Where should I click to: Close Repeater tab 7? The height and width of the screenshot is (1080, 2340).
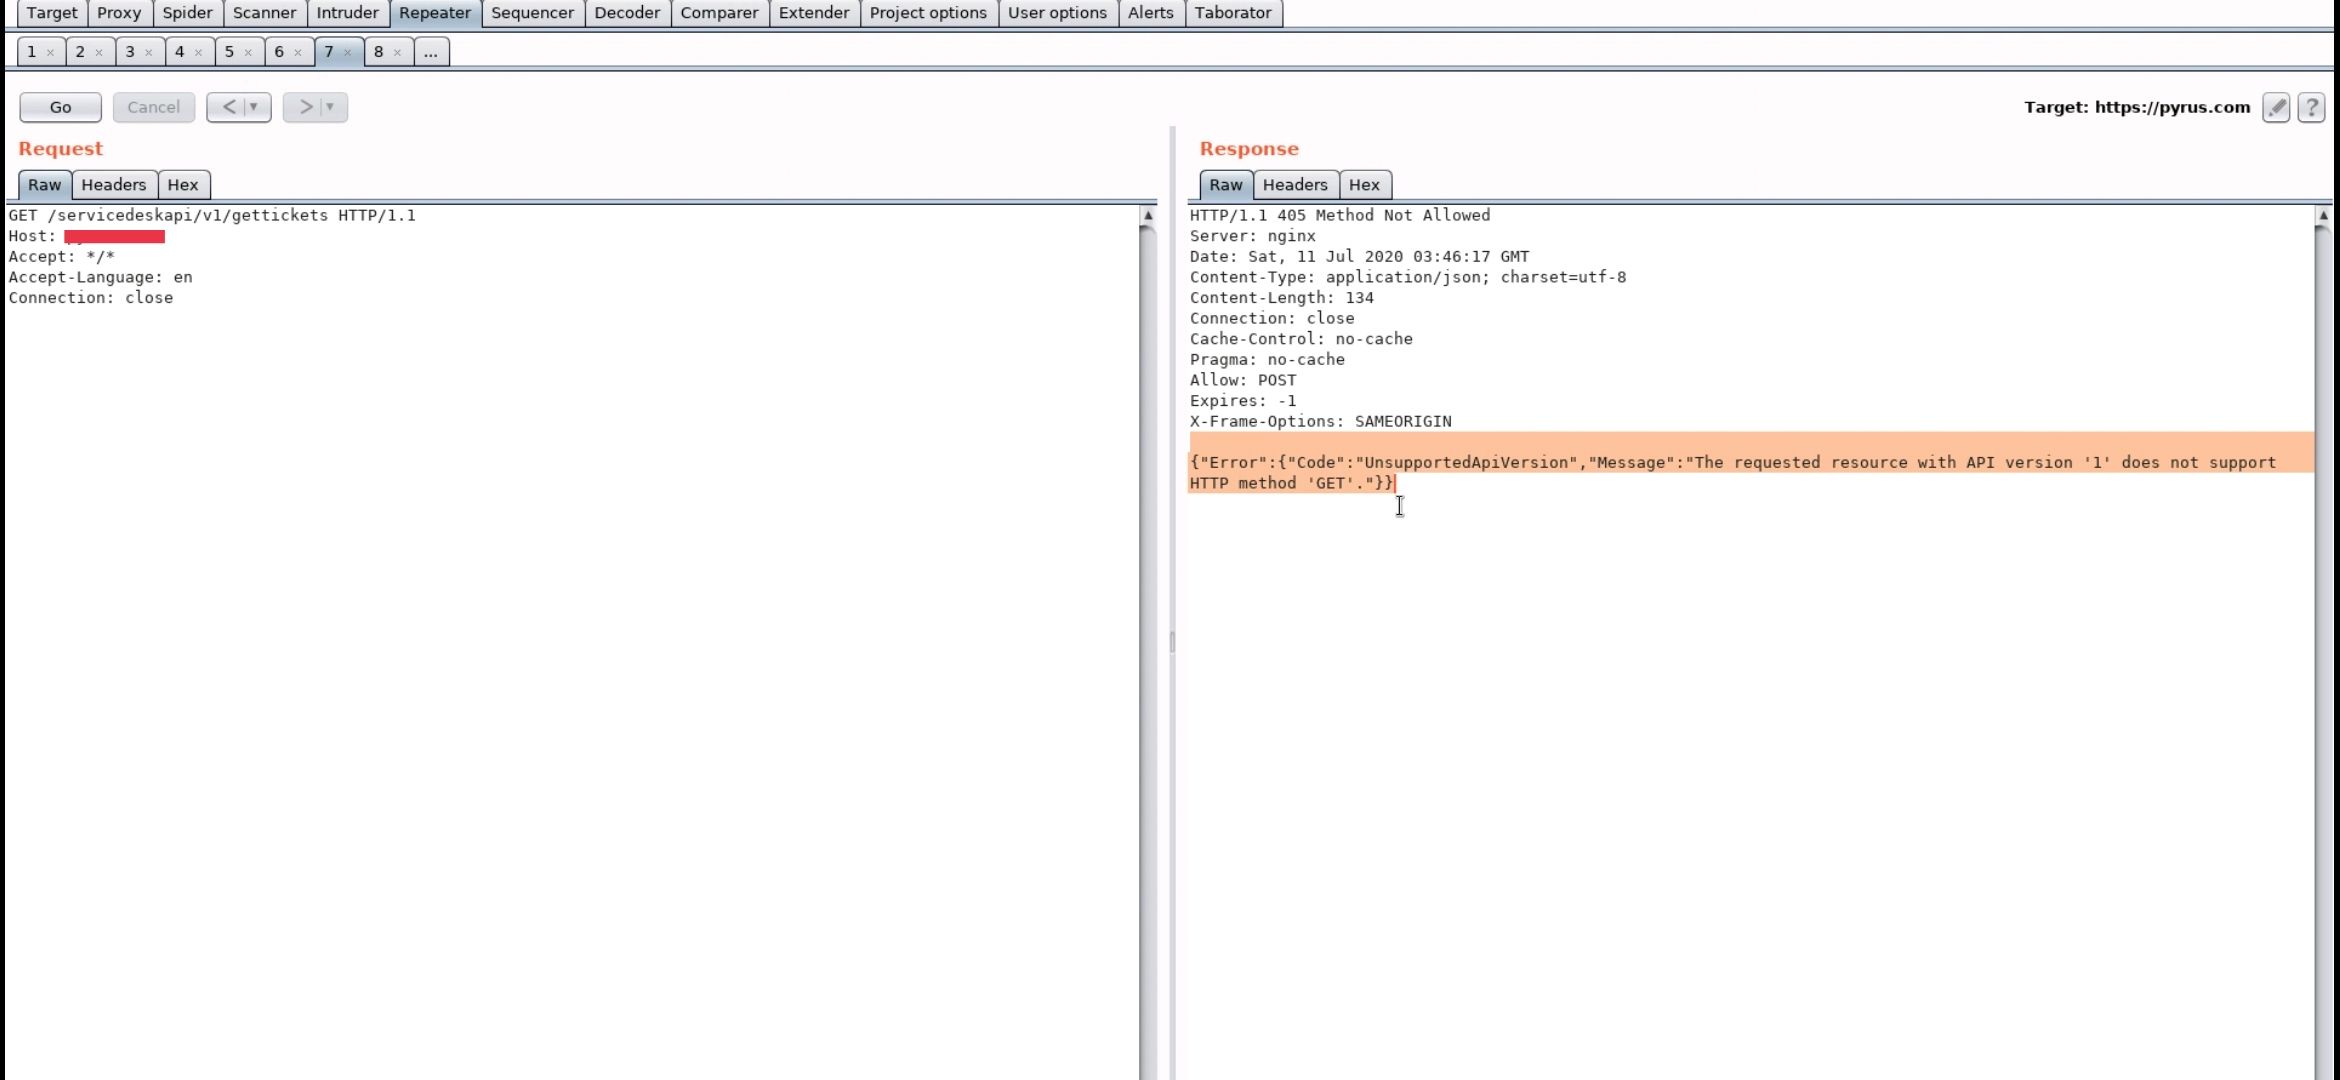(x=347, y=52)
